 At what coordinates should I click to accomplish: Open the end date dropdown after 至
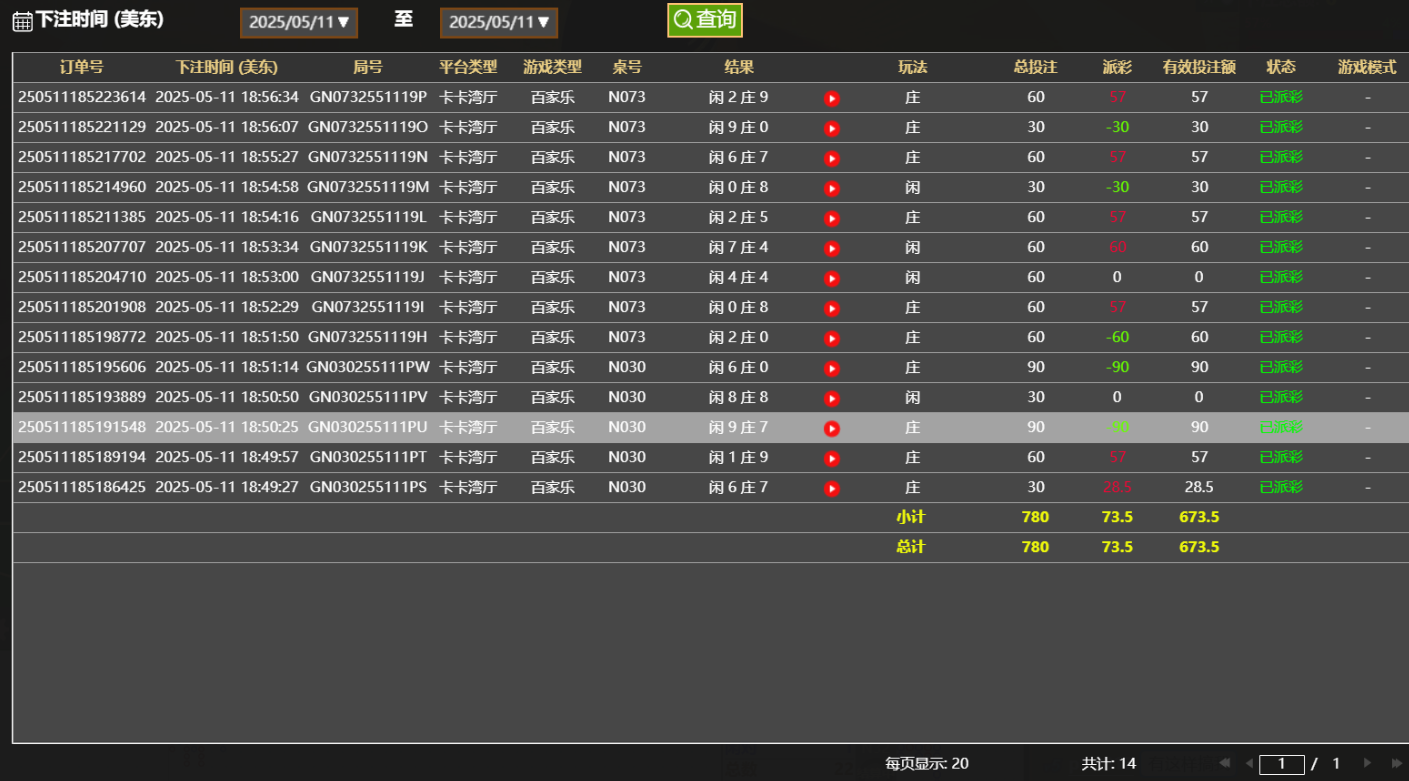[498, 21]
